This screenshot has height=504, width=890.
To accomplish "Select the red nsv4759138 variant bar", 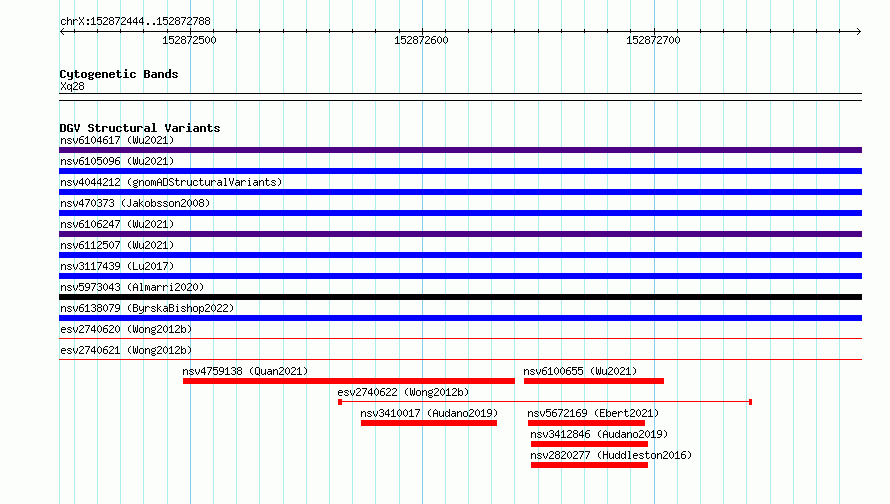I will 349,381.
